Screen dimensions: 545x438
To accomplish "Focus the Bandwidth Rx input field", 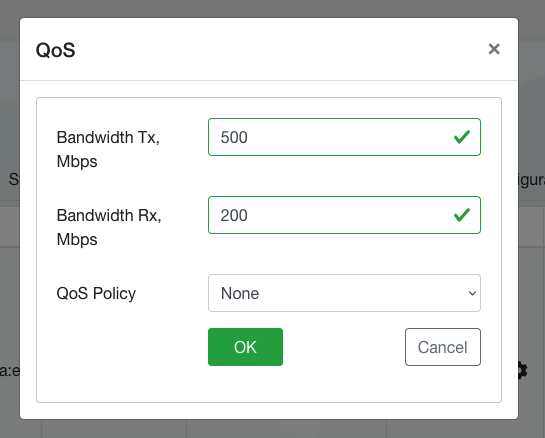I will (x=344, y=215).
